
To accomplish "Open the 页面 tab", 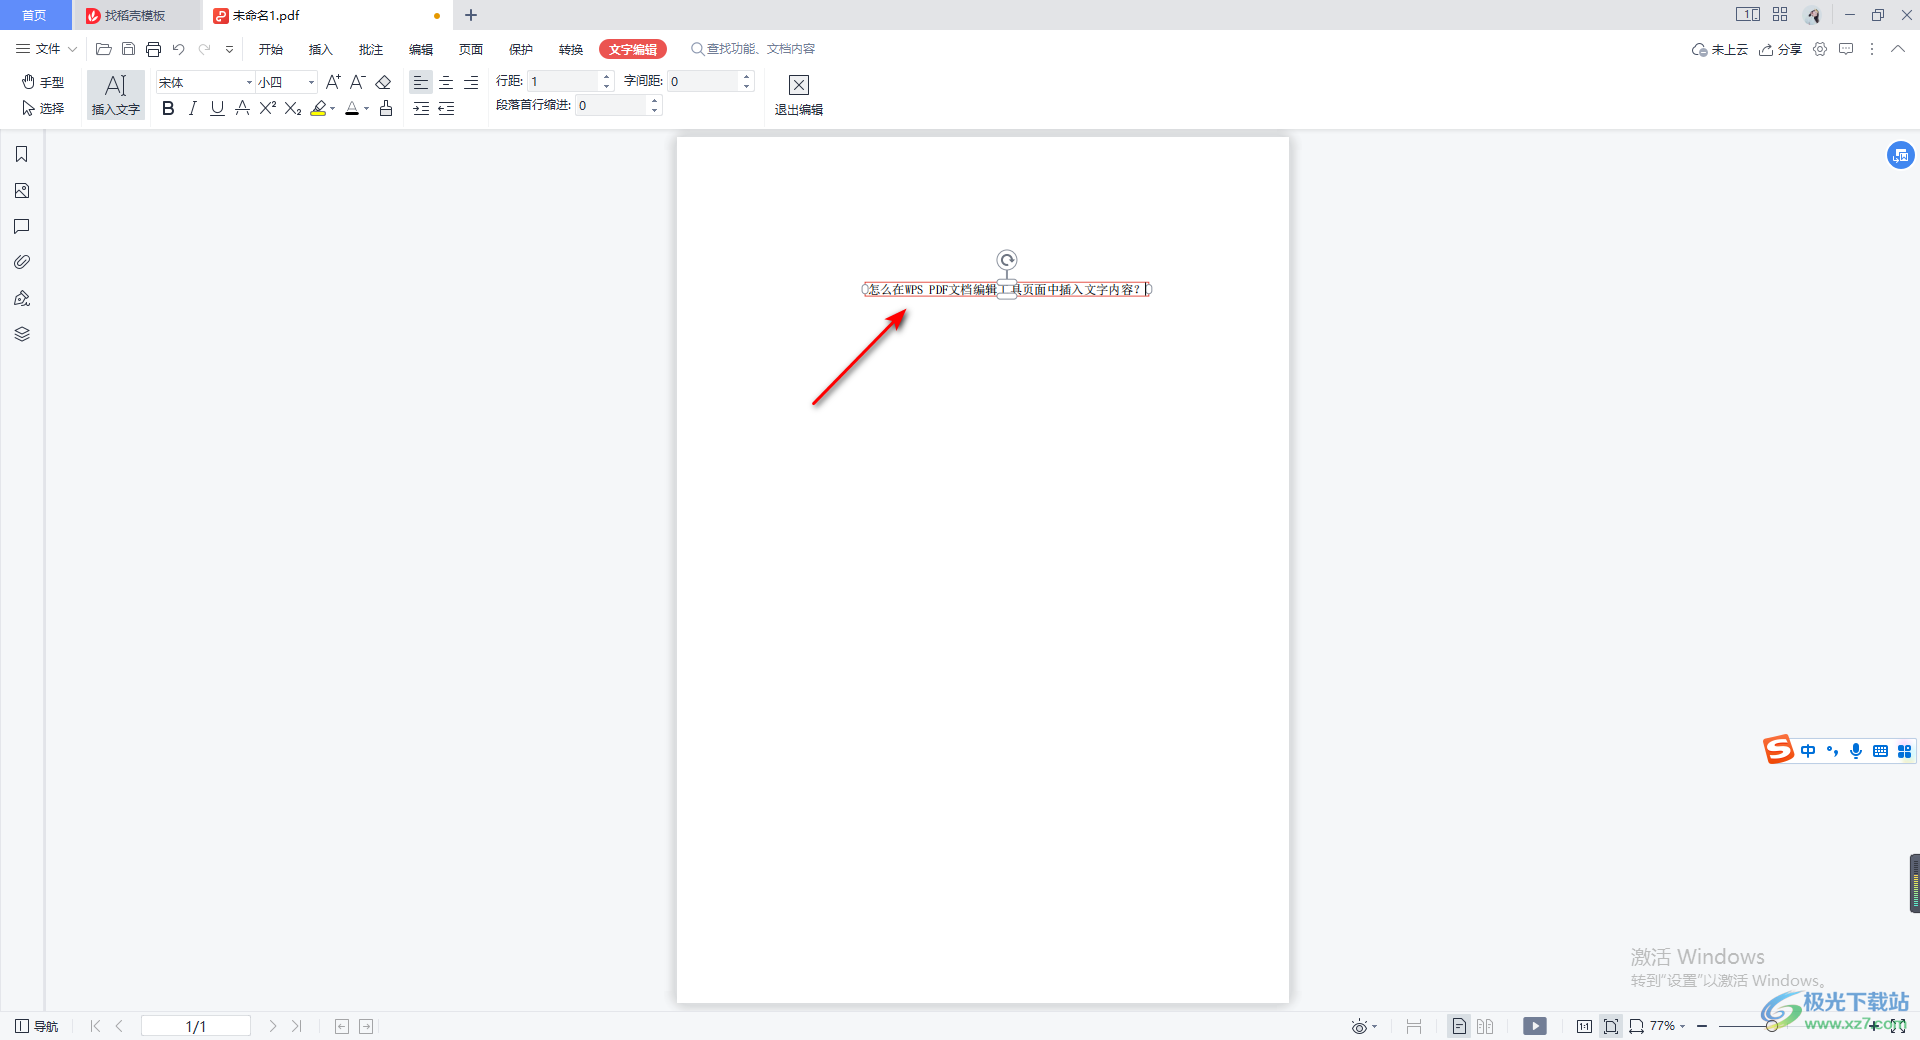I will [471, 49].
